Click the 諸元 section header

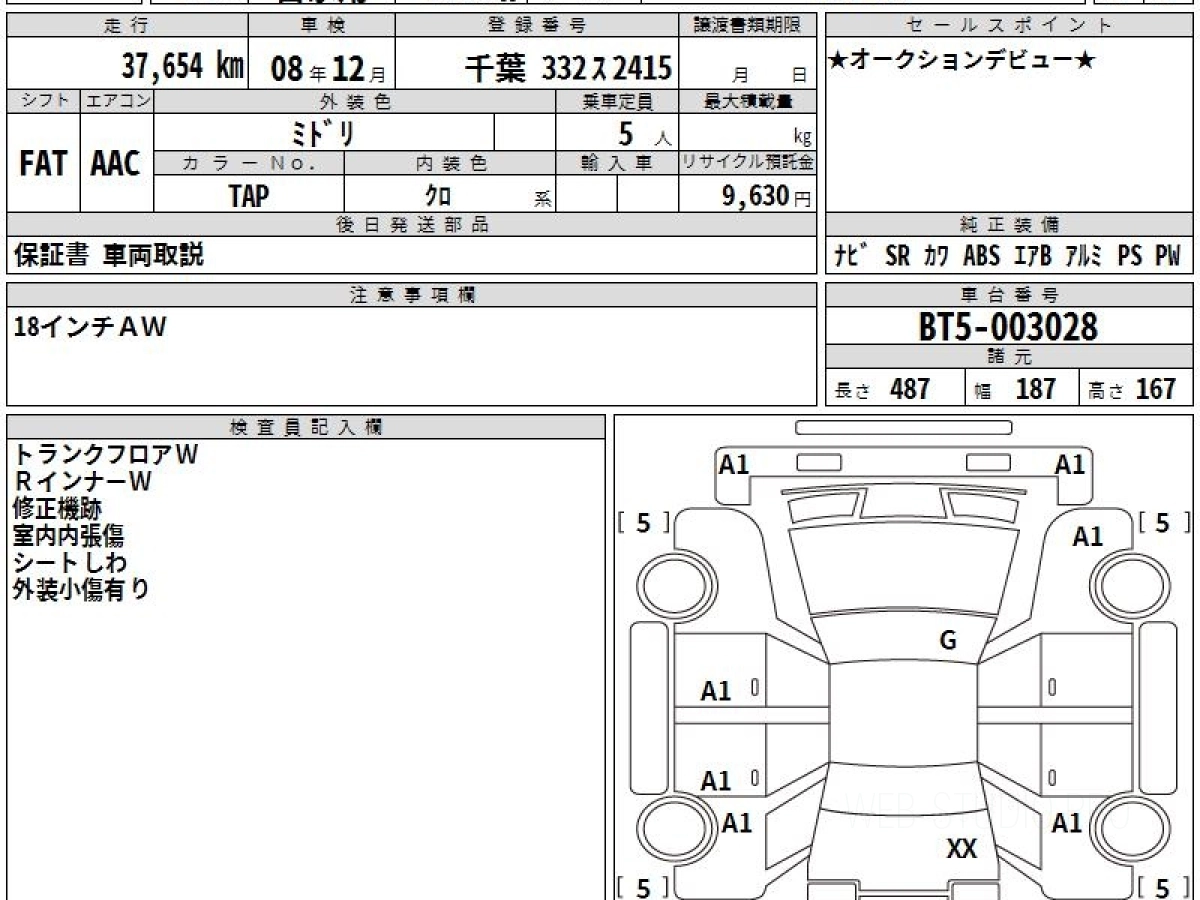click(1009, 357)
